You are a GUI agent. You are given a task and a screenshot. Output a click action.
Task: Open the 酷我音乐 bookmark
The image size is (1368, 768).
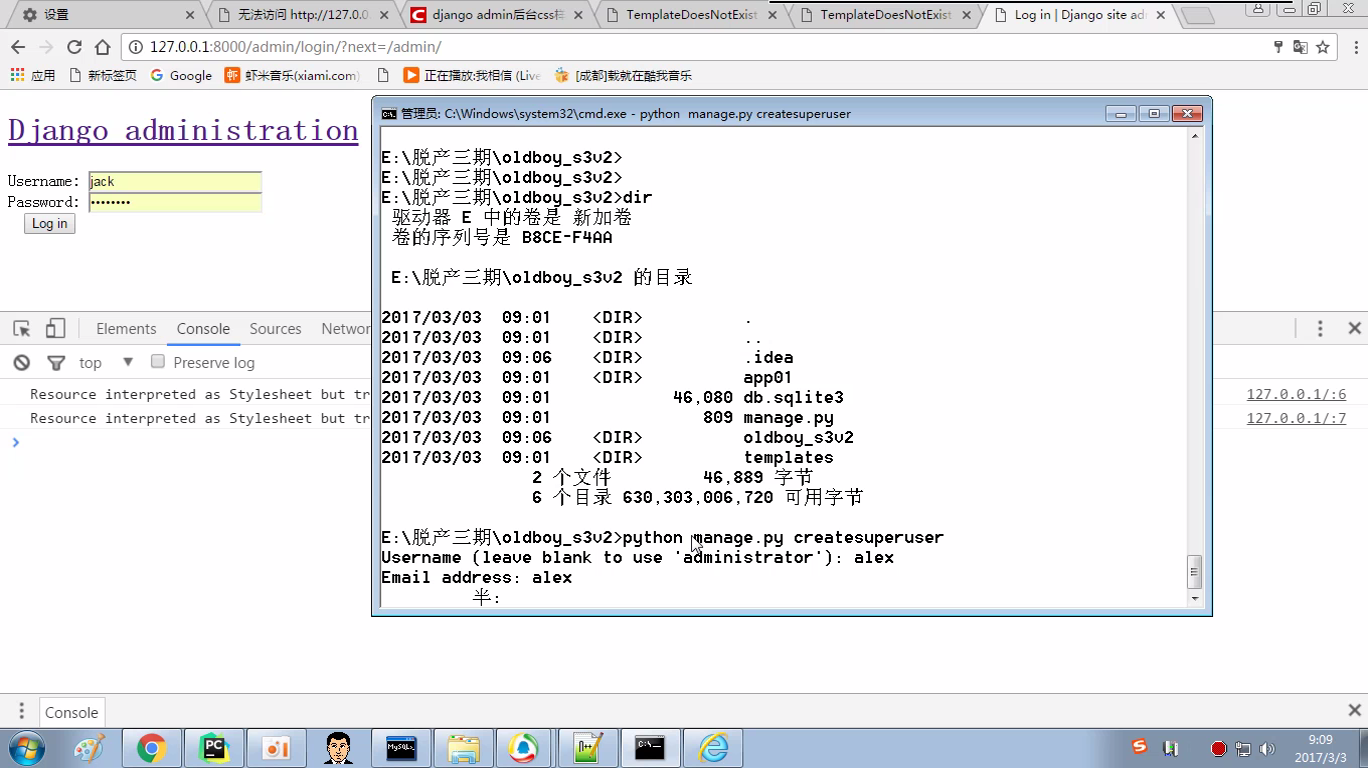(622, 75)
